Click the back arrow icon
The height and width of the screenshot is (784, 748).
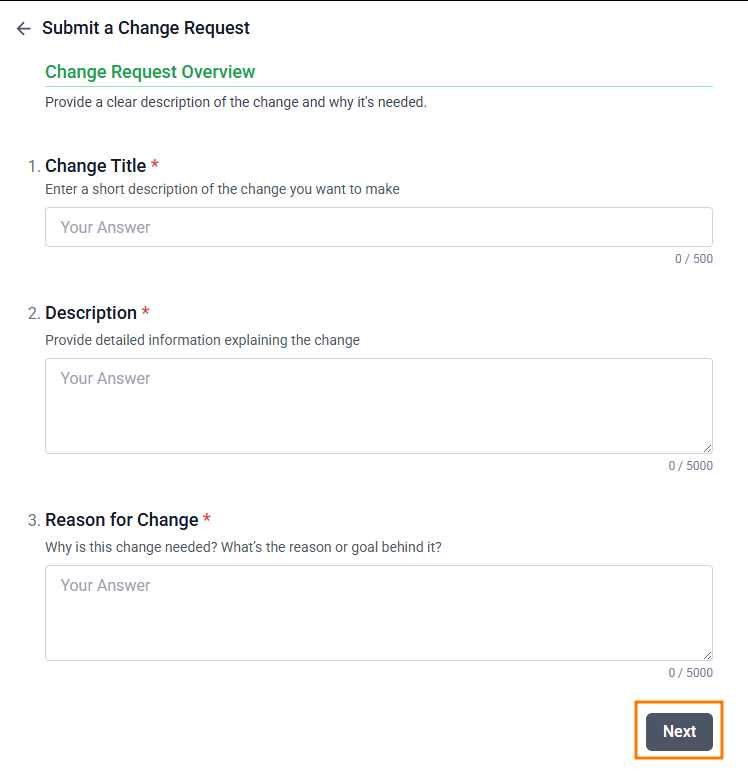24,29
